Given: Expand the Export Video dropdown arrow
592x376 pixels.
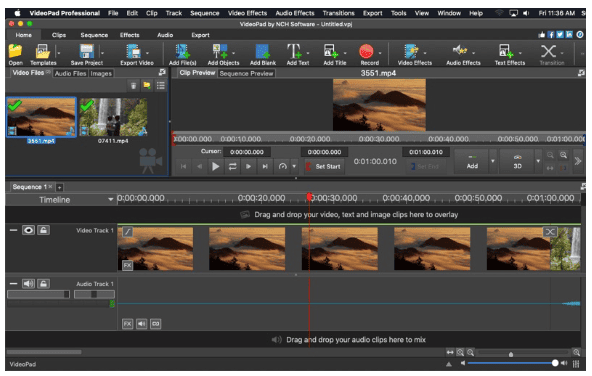Looking at the screenshot, I should click(147, 53).
